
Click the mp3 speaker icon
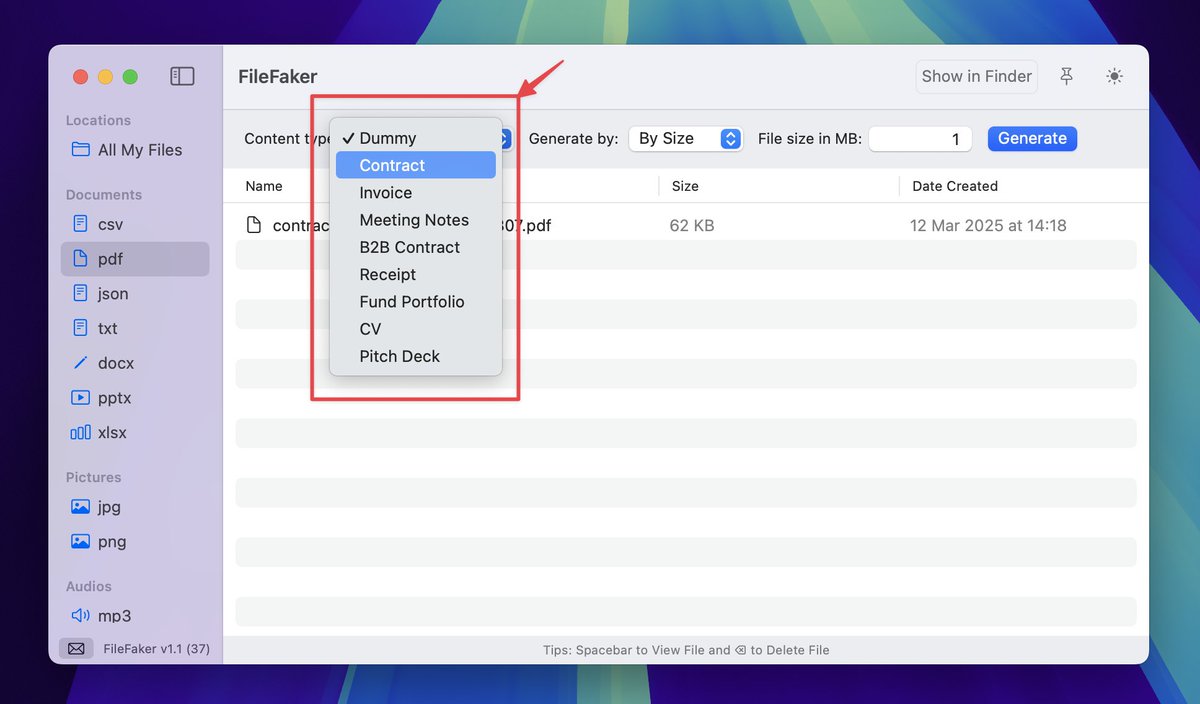point(81,616)
